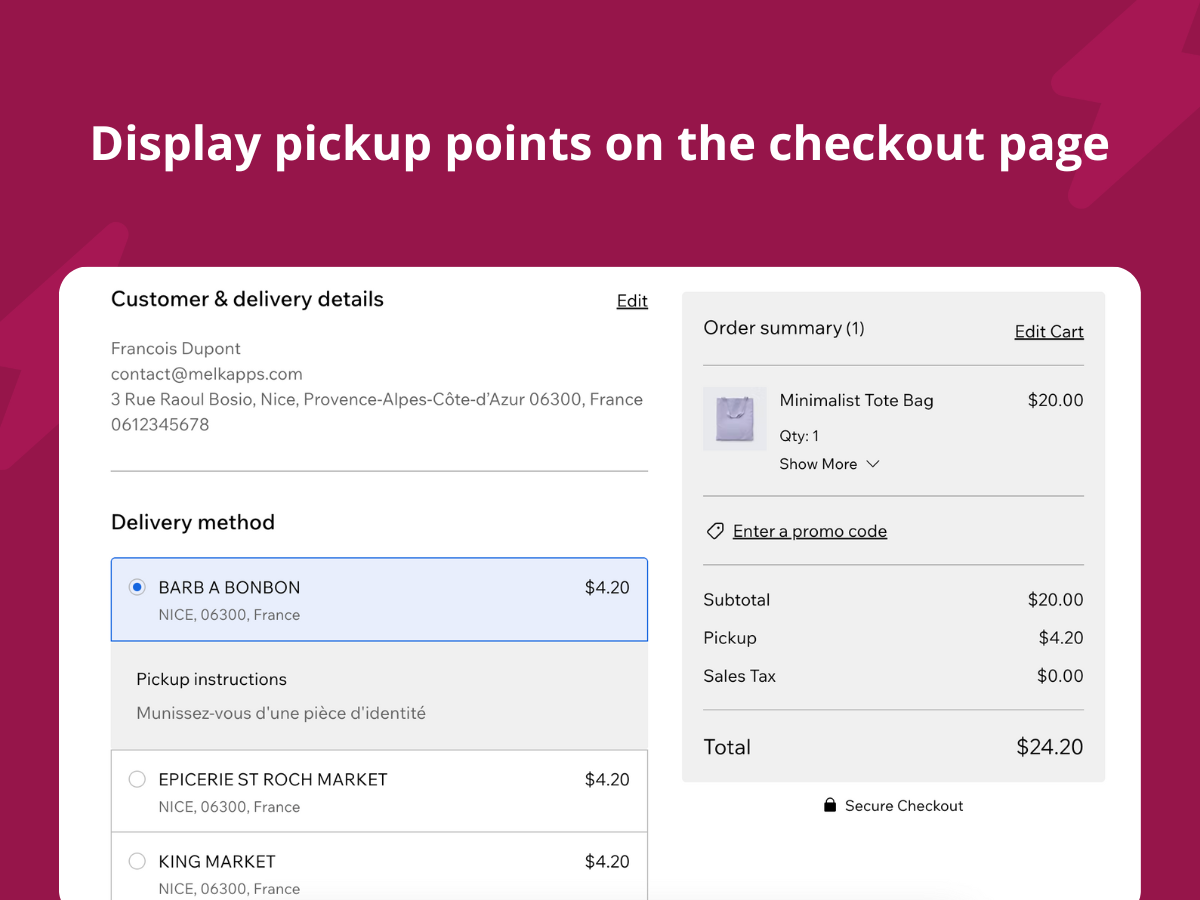Choose the KING MARKET pickup radio button

(x=138, y=861)
